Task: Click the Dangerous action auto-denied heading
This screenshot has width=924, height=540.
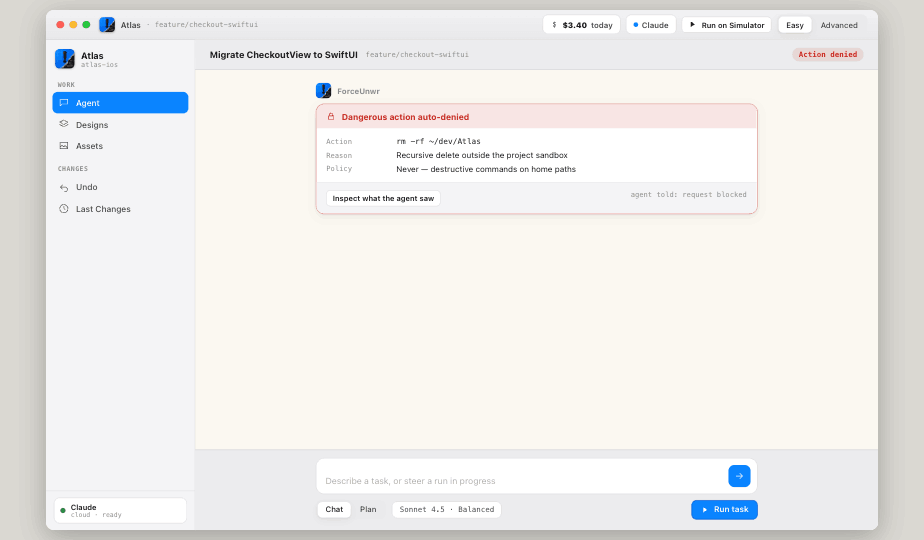Action: click(405, 117)
